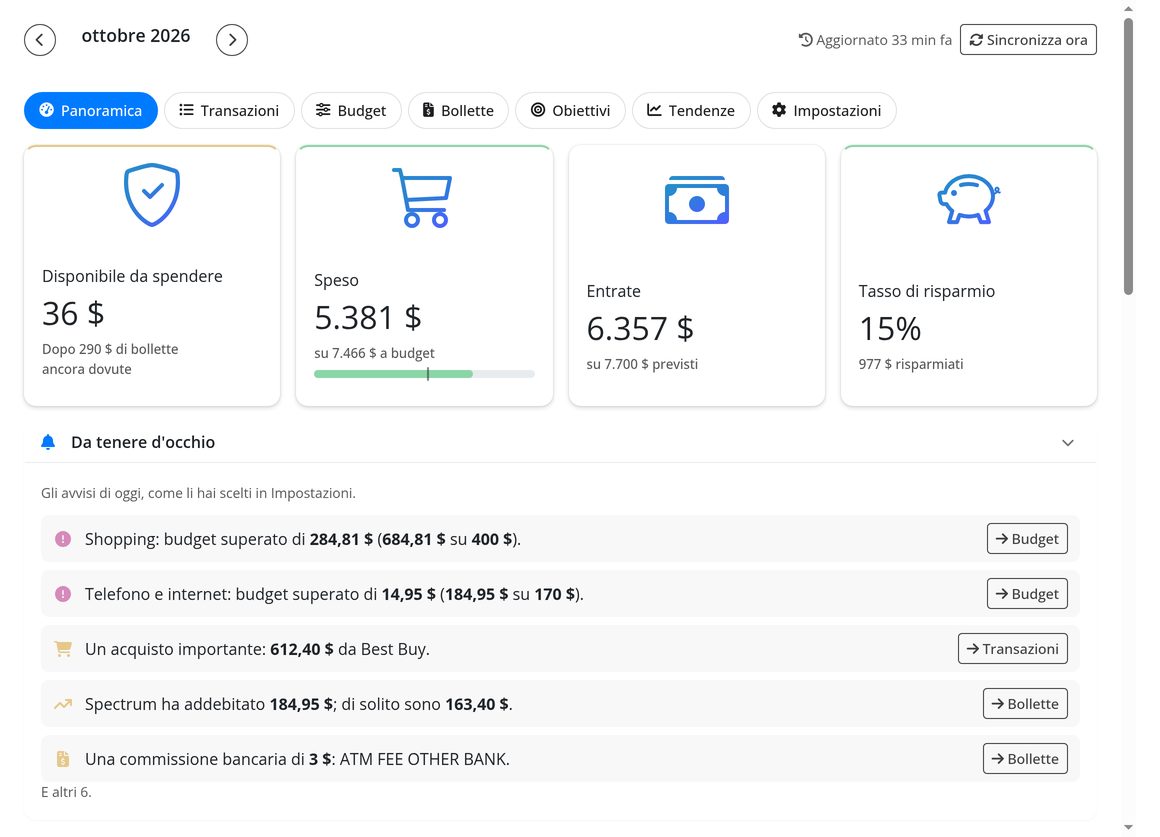The image size is (1160, 837).
Task: Open the Impostazioni tab
Action: pyautogui.click(x=826, y=110)
